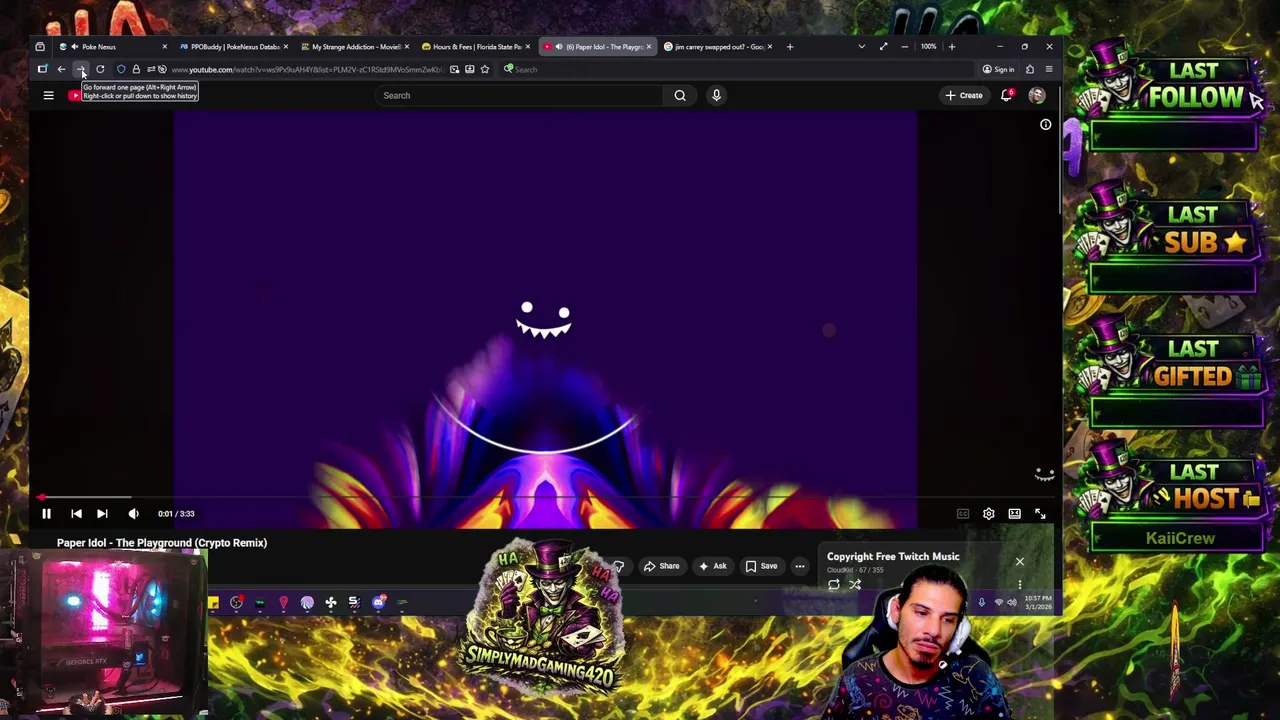Image resolution: width=1280 pixels, height=720 pixels.
Task: Switch video to theater mode
Action: coord(1014,514)
